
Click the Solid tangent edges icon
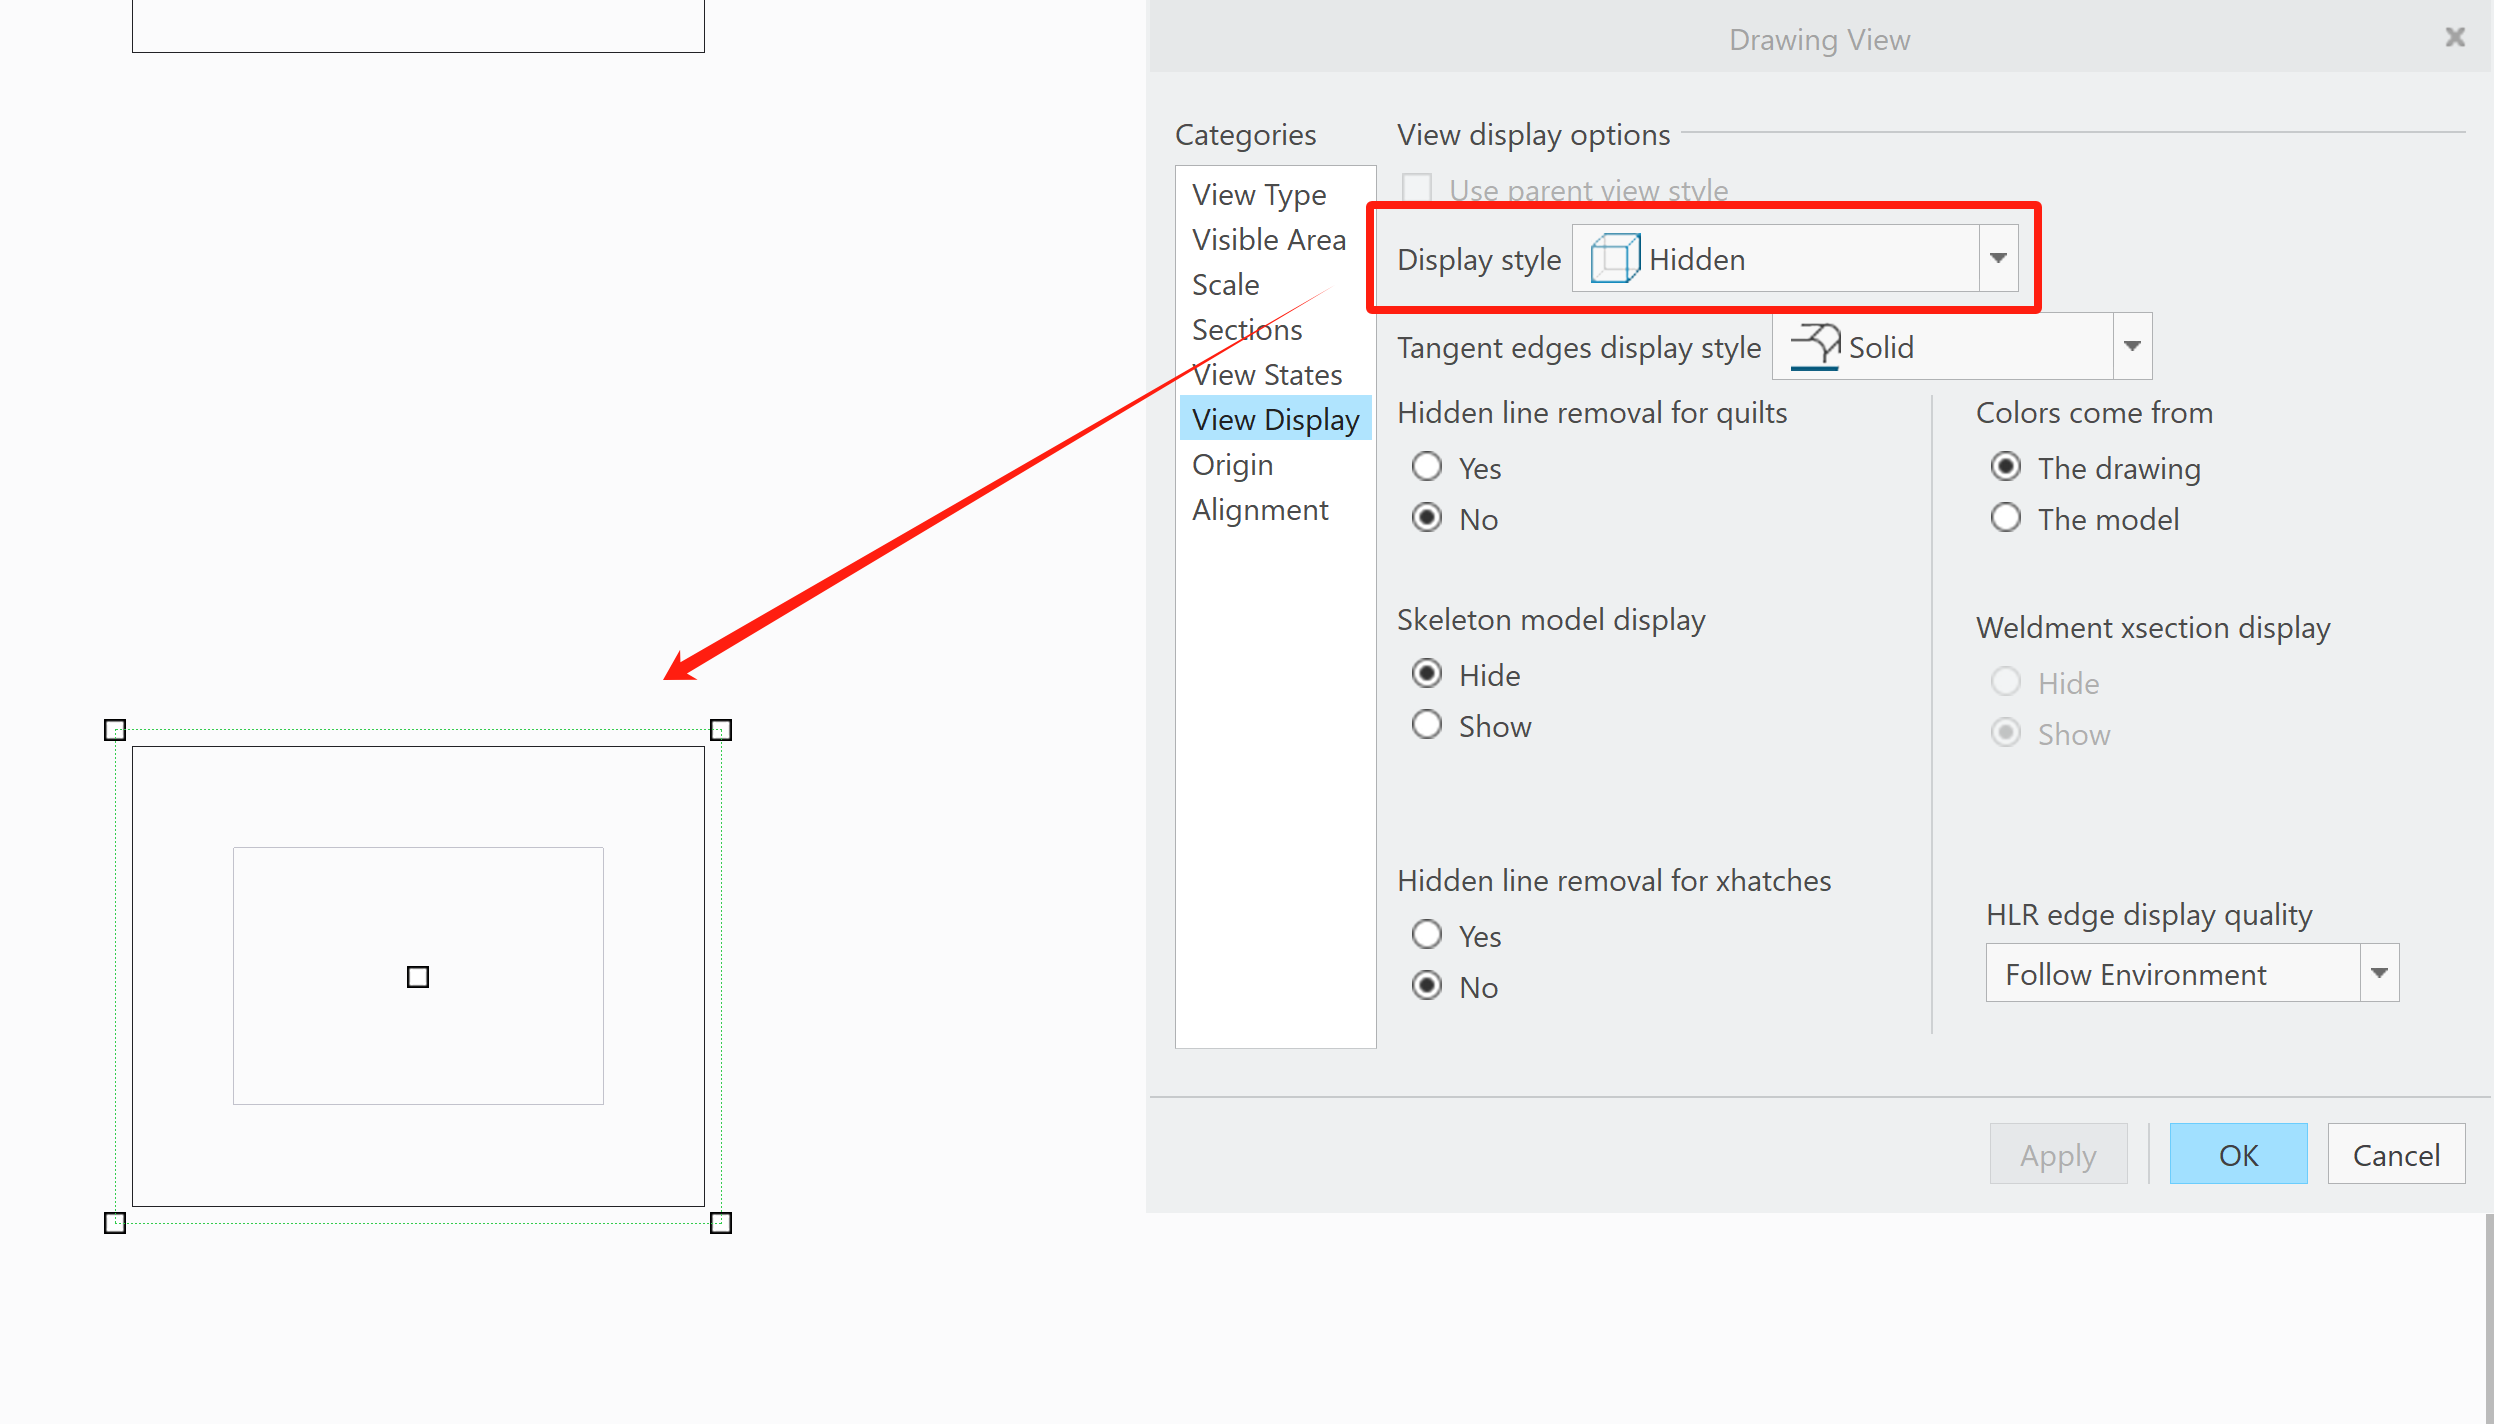(1816, 345)
